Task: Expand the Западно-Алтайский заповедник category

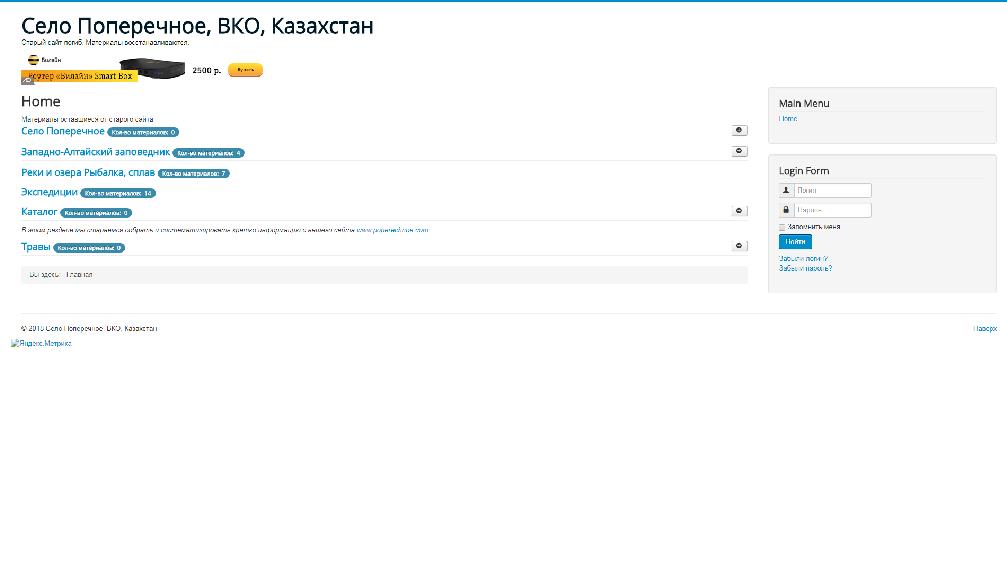Action: pyautogui.click(x=739, y=152)
